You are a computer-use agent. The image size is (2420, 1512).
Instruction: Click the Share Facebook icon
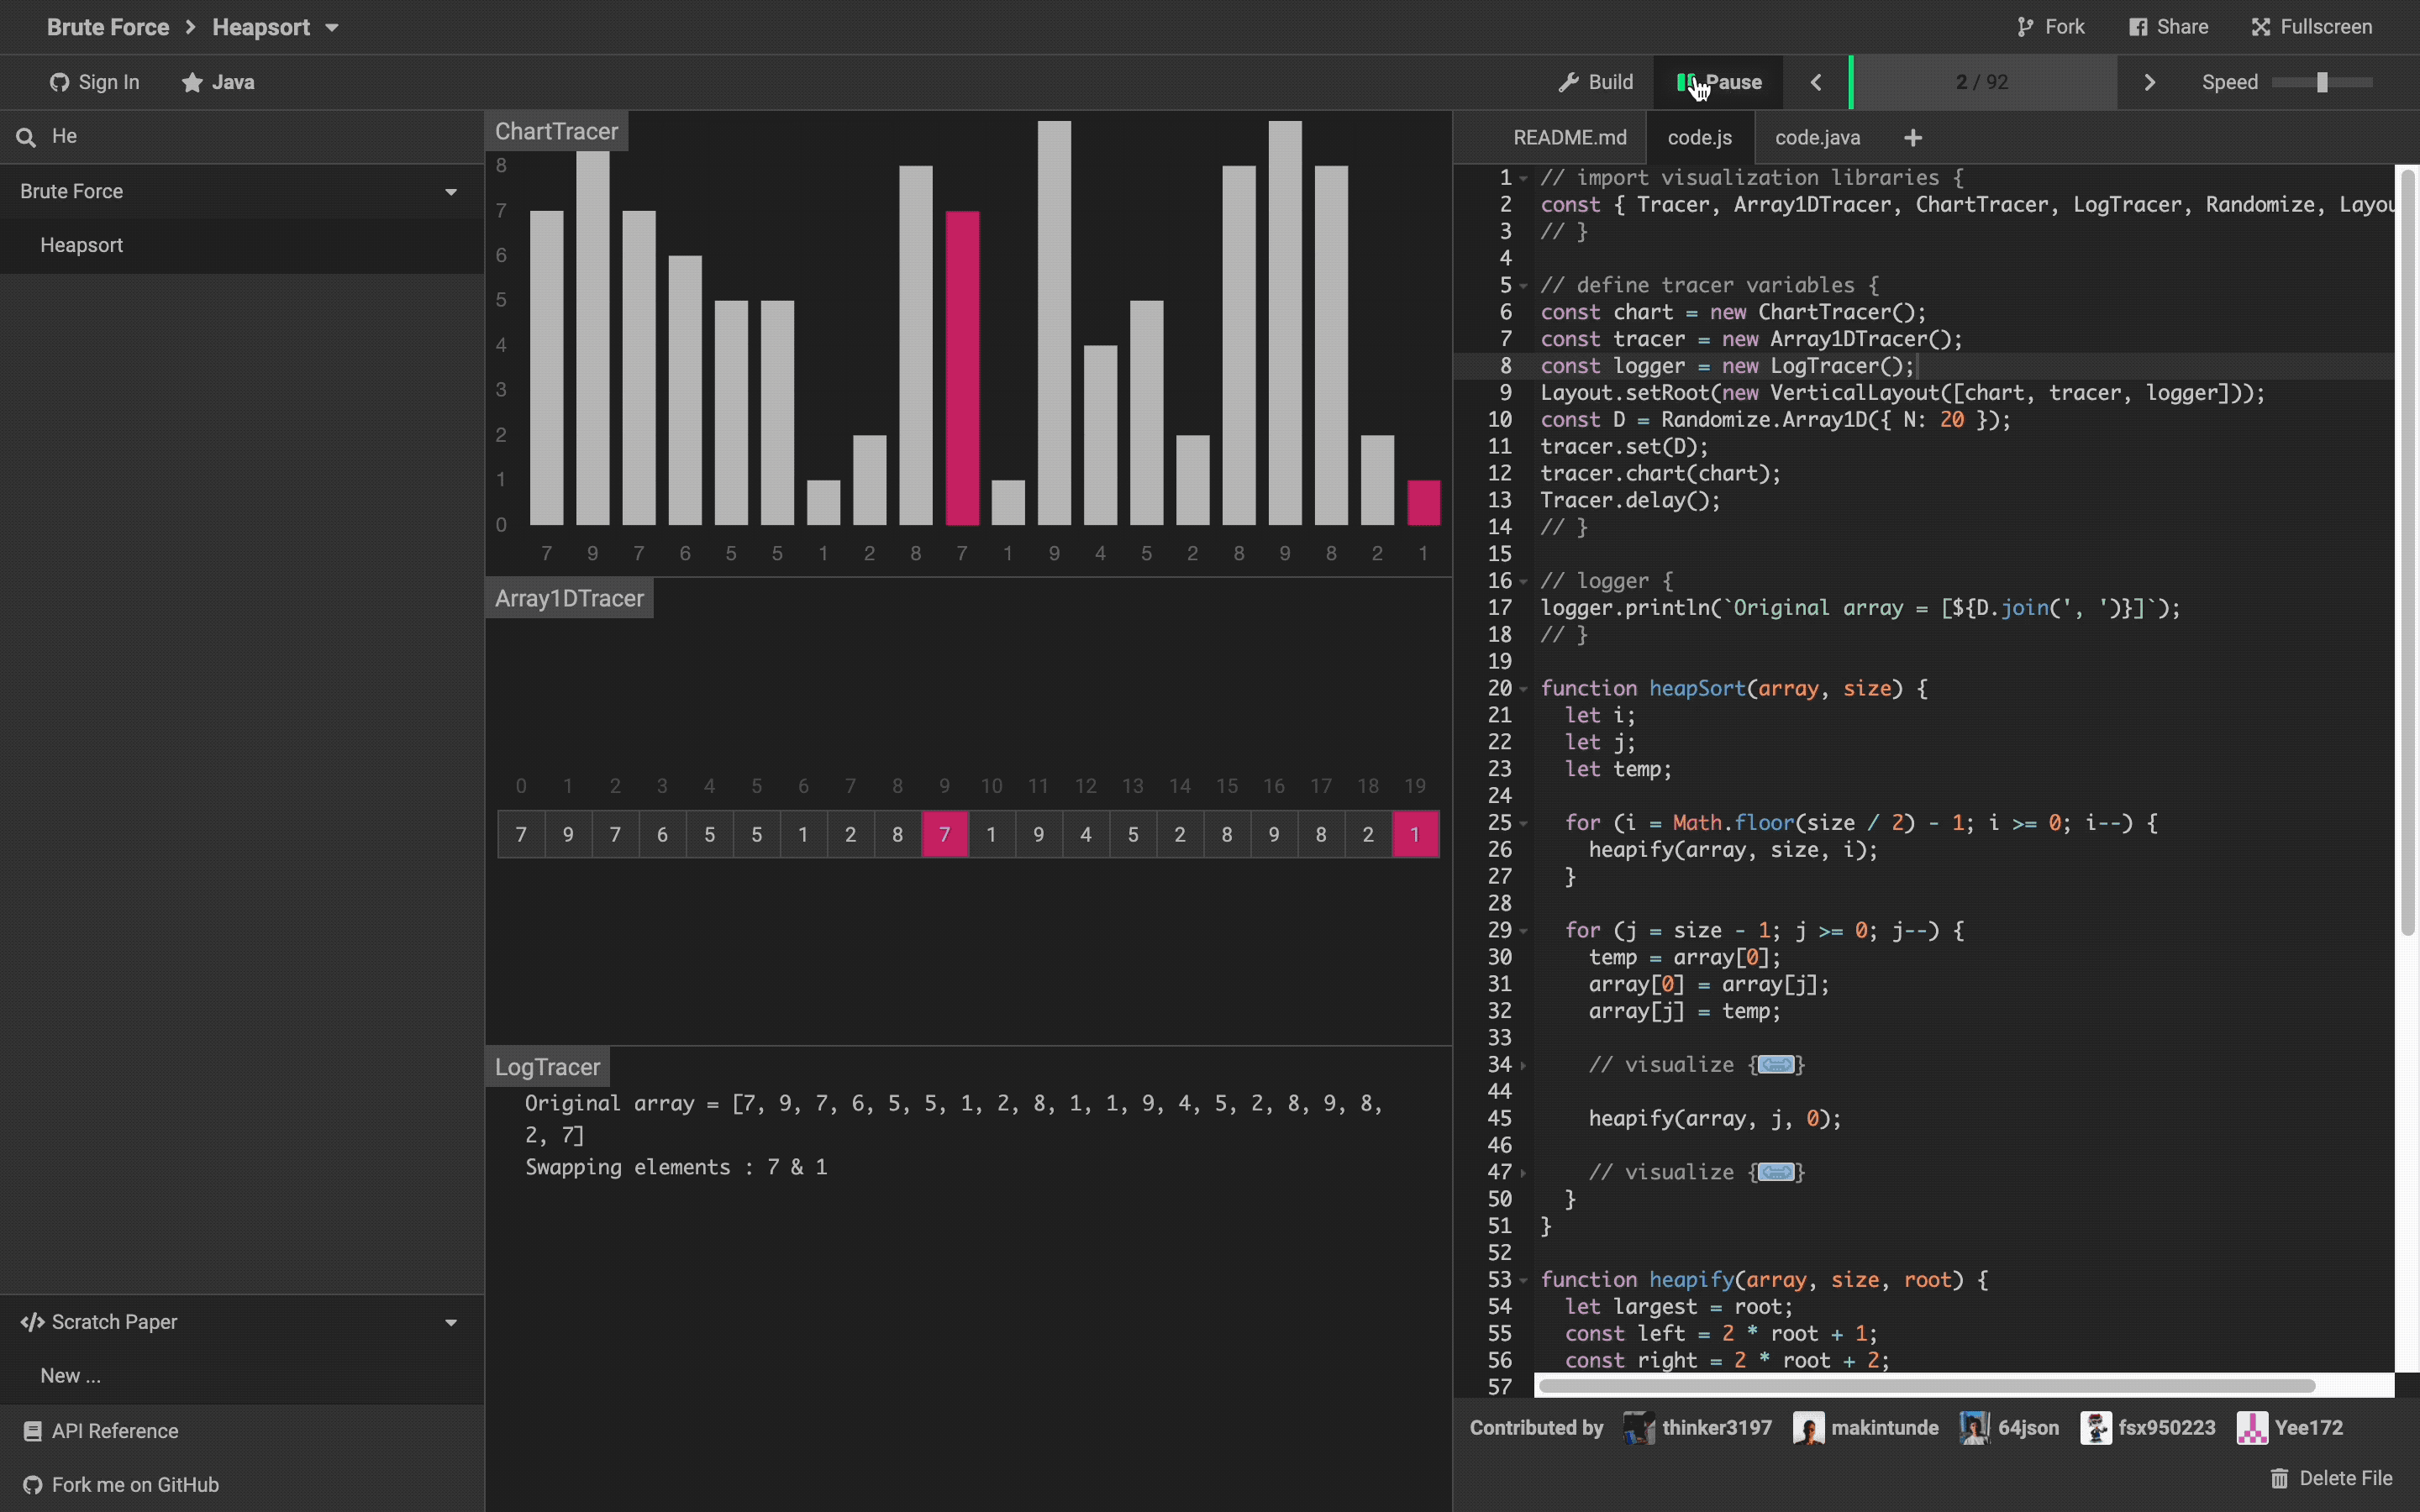tap(2138, 27)
